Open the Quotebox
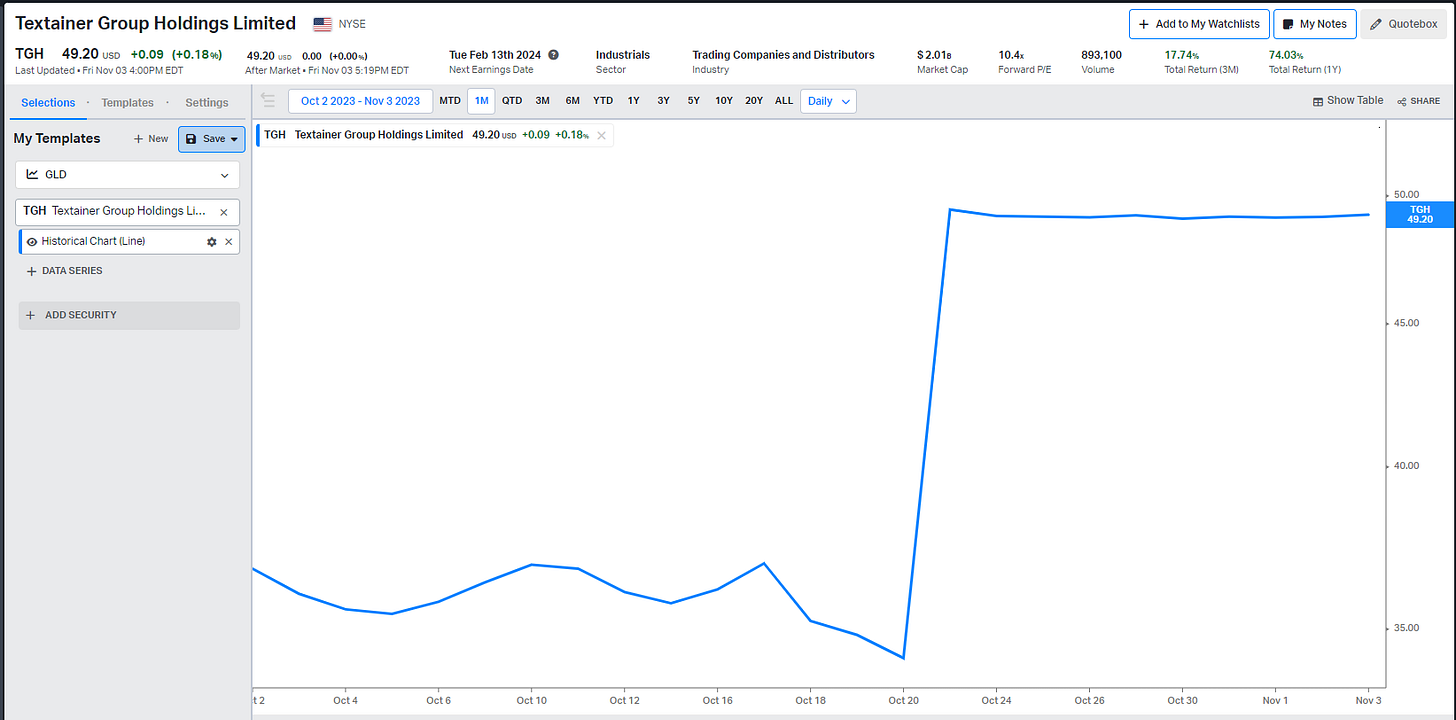 [1404, 24]
